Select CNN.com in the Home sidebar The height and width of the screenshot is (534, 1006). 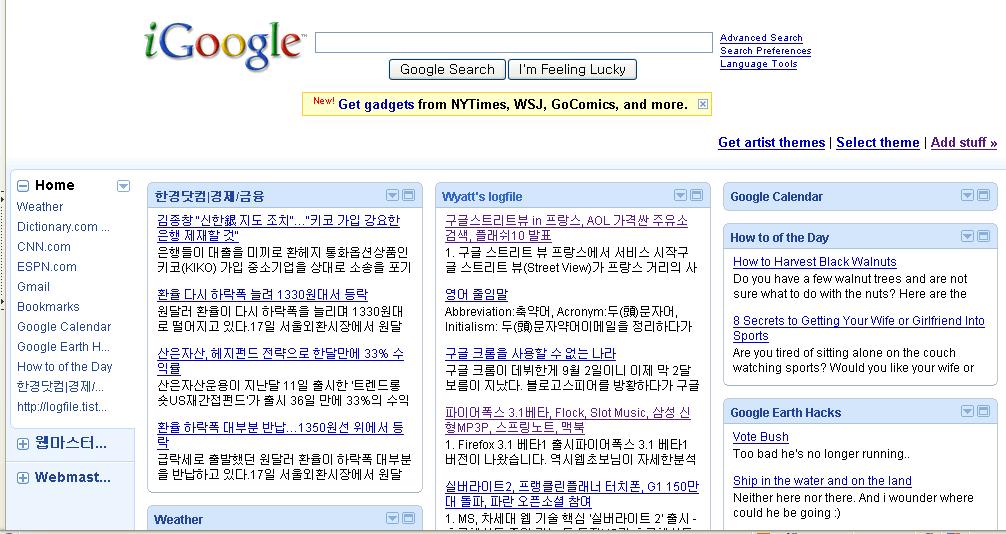click(44, 246)
